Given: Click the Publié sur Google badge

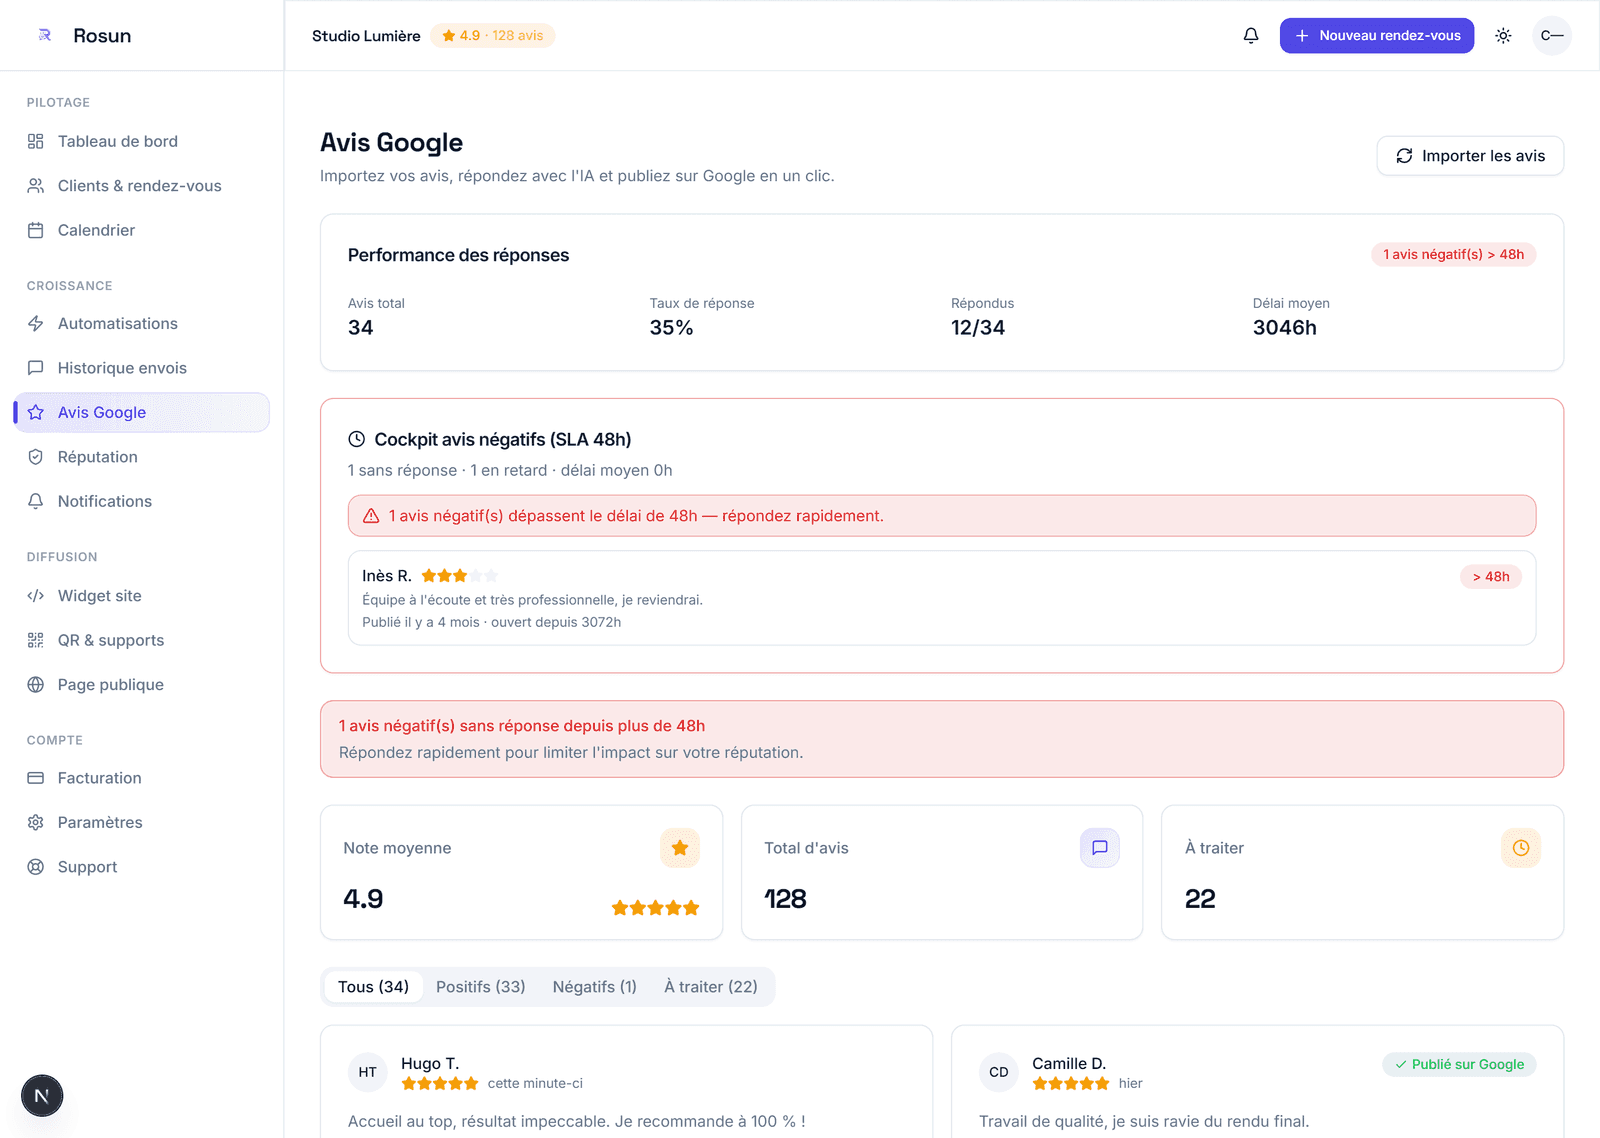Looking at the screenshot, I should pos(1459,1065).
